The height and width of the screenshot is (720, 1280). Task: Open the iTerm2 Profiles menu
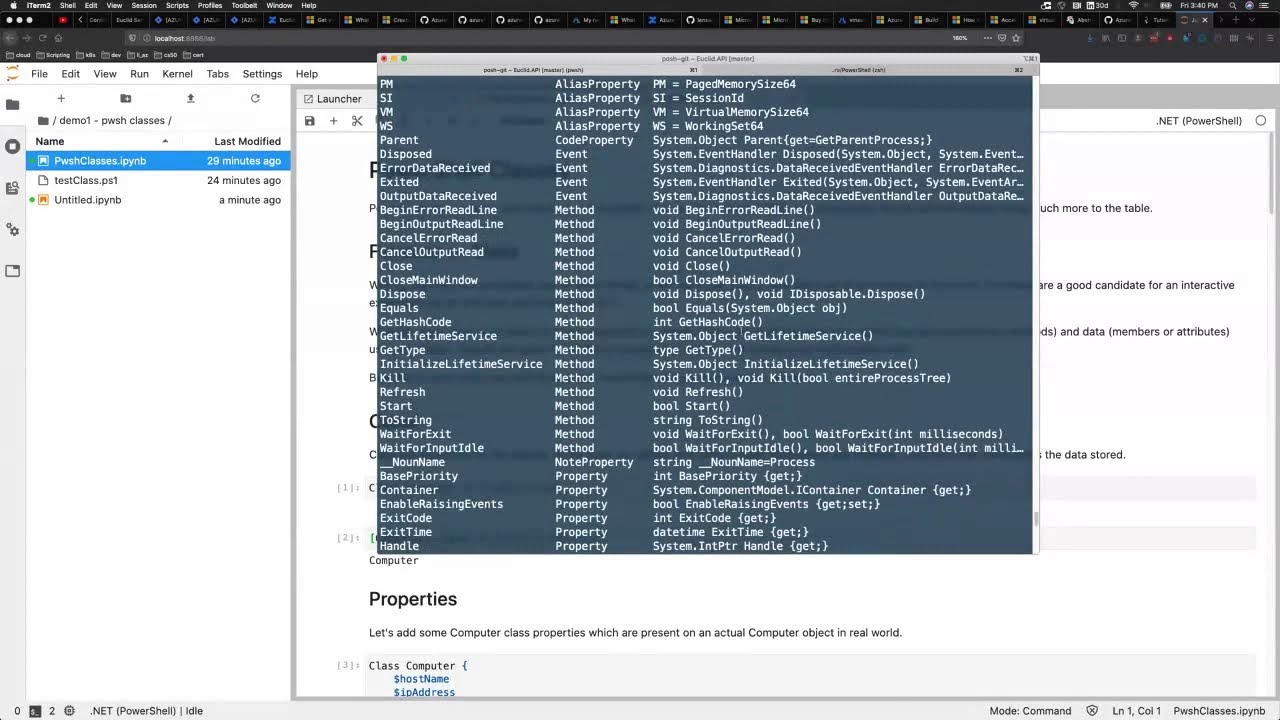point(210,5)
